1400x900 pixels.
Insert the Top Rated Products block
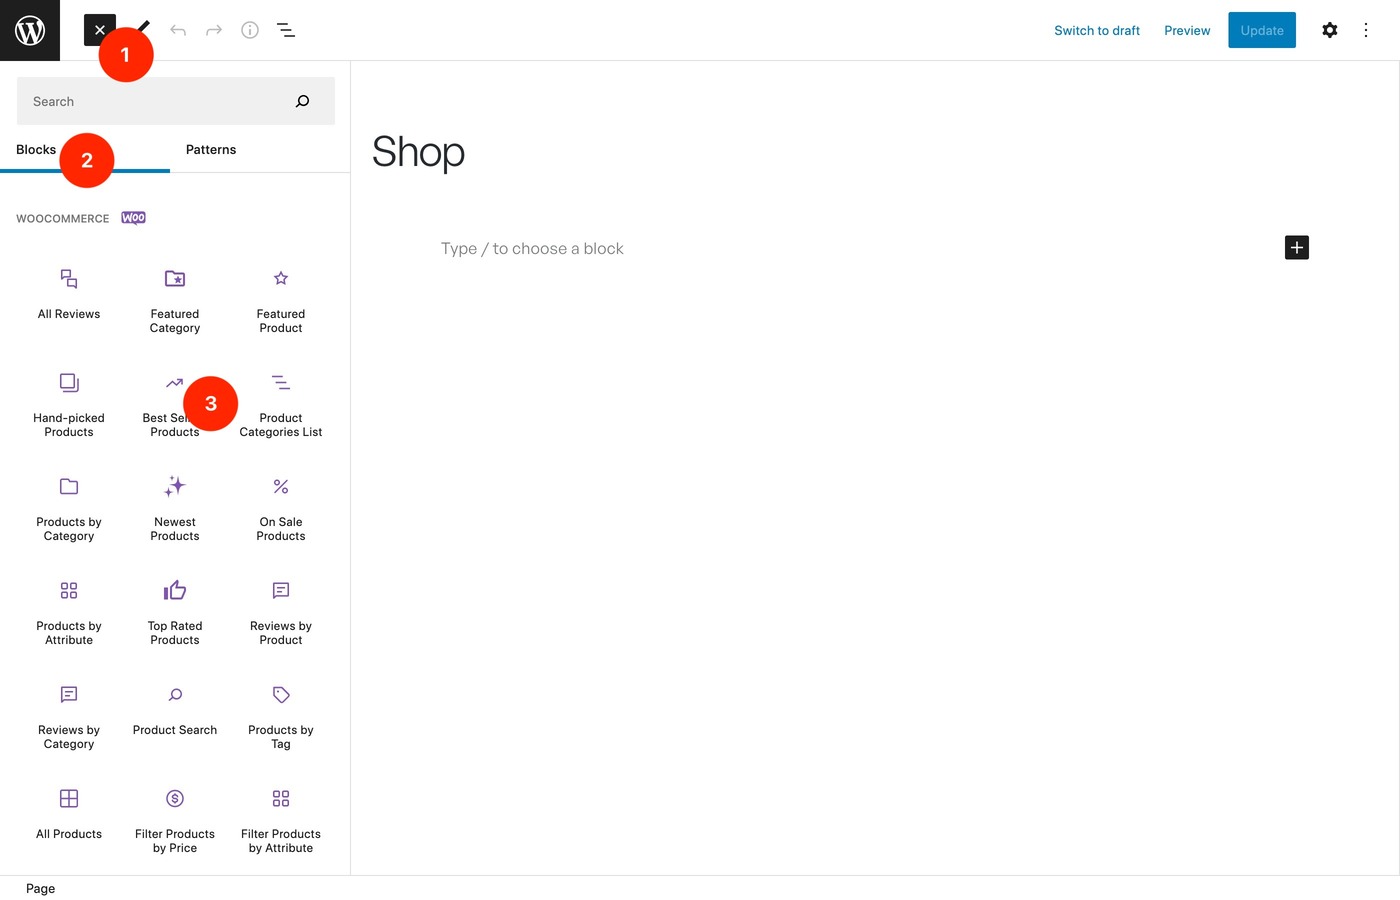tap(174, 612)
